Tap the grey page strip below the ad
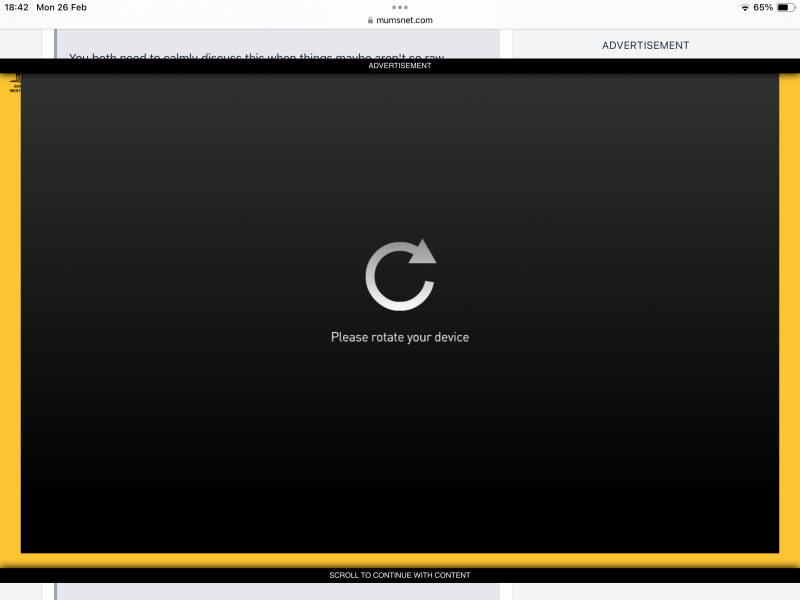This screenshot has width=800, height=600. (400, 592)
